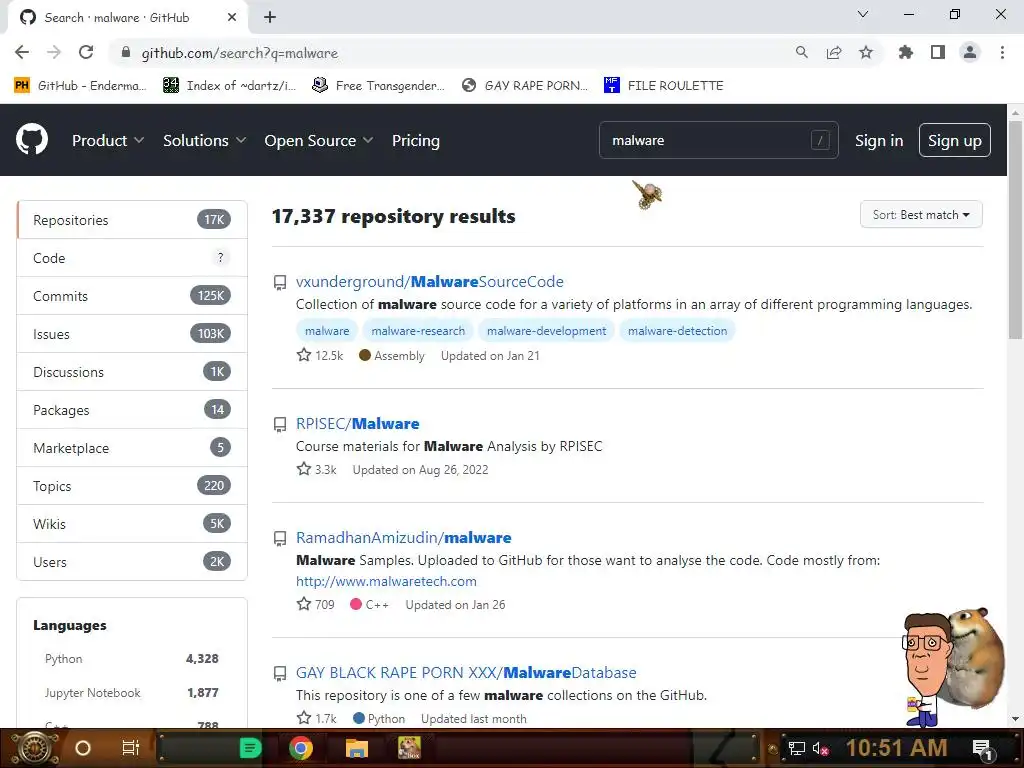Expand the Open Source menu

(x=319, y=140)
